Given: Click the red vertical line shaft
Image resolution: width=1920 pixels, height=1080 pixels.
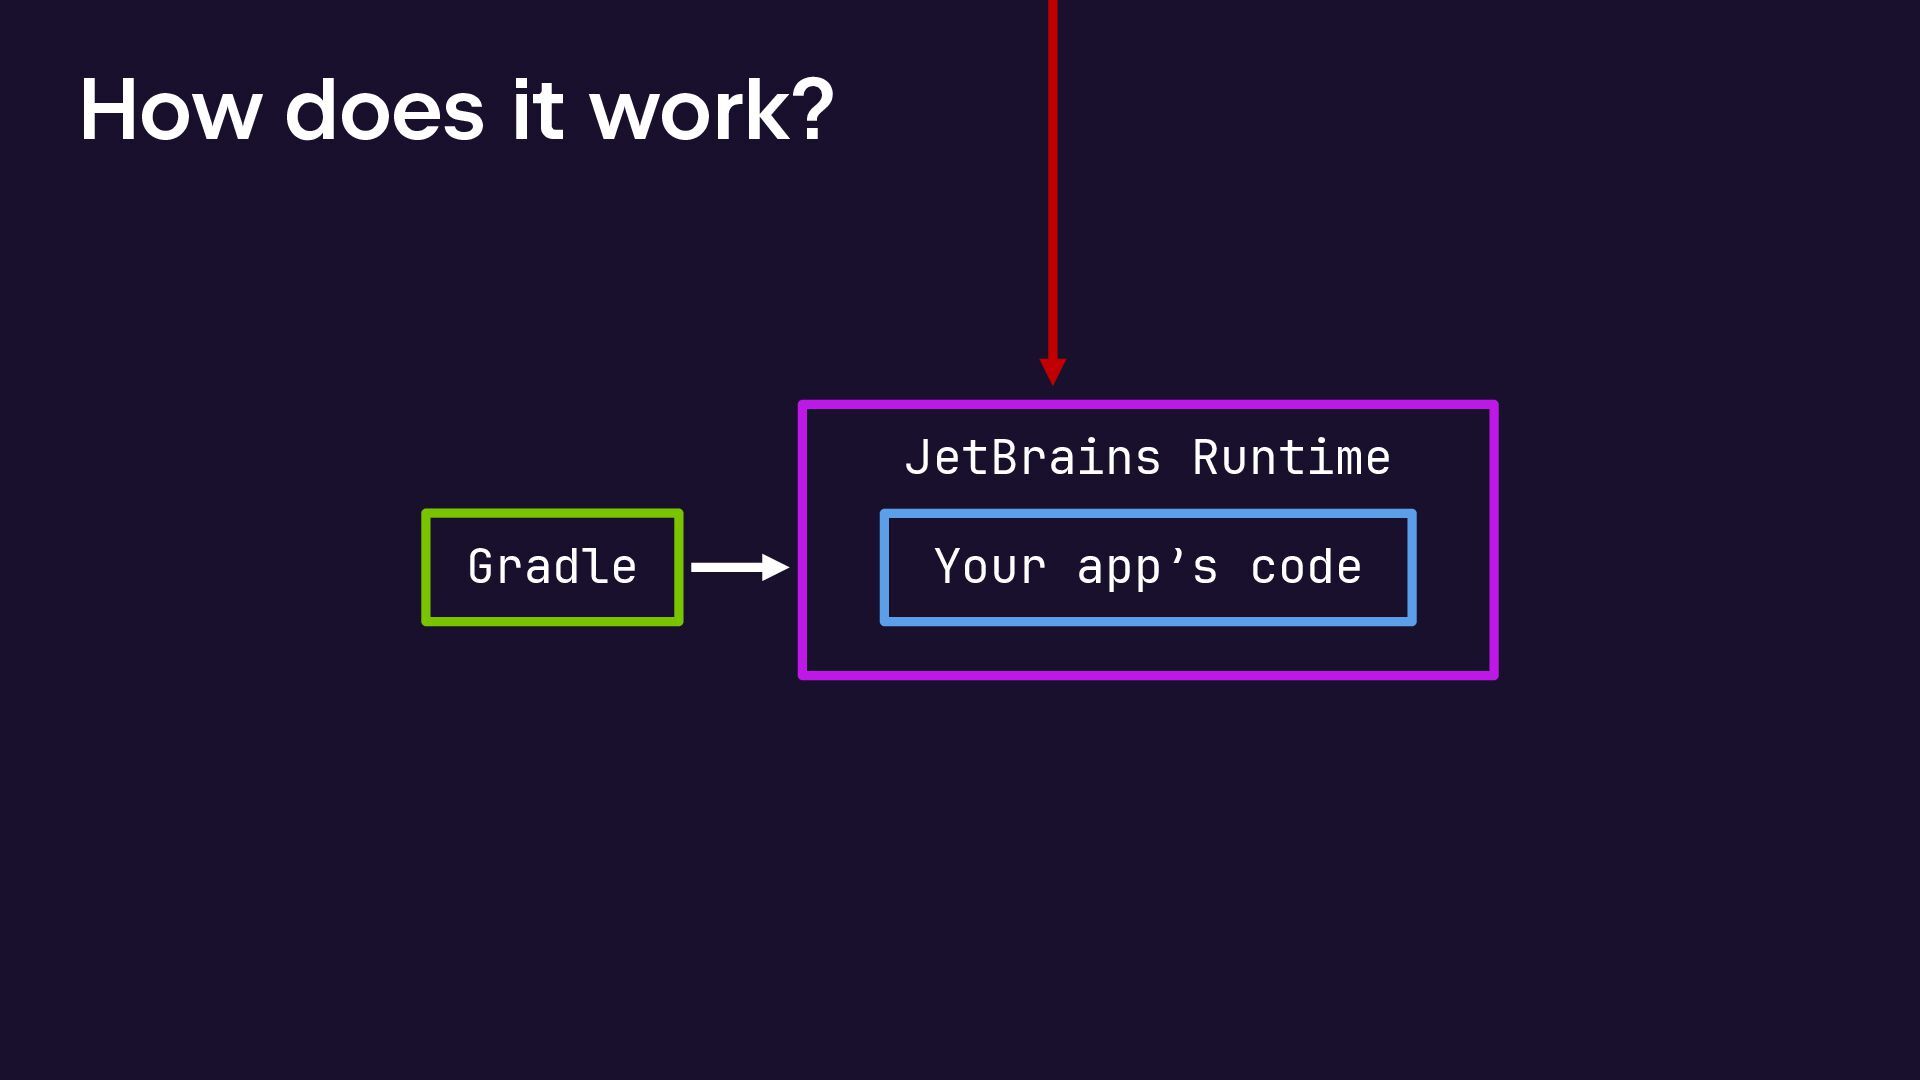Looking at the screenshot, I should tap(1052, 180).
